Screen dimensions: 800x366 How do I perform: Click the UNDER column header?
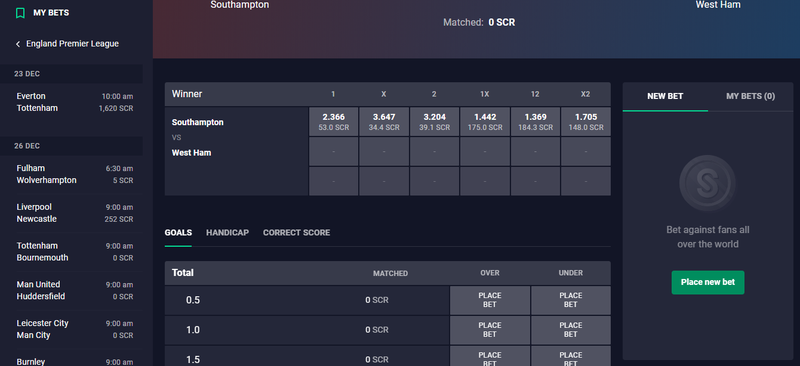coord(570,273)
